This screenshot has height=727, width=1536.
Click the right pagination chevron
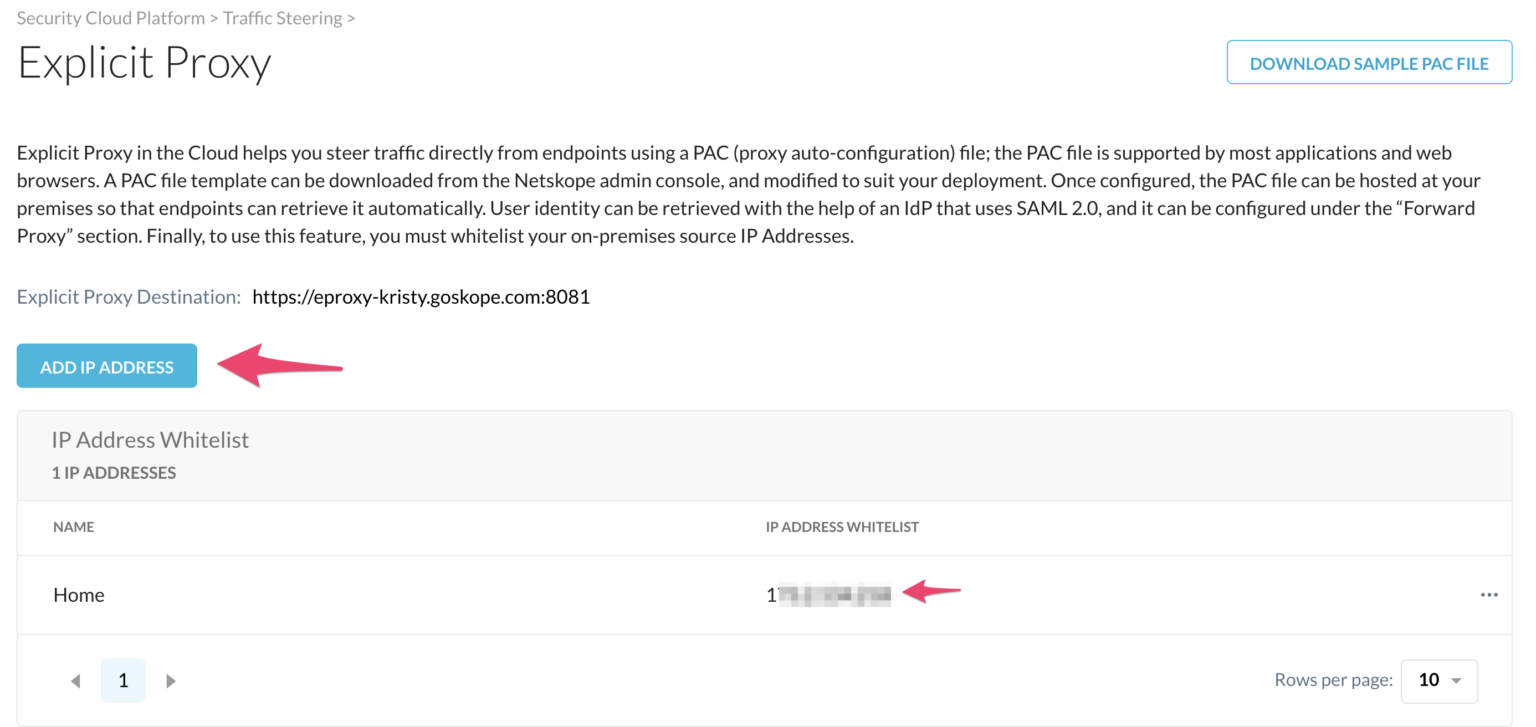[x=171, y=680]
